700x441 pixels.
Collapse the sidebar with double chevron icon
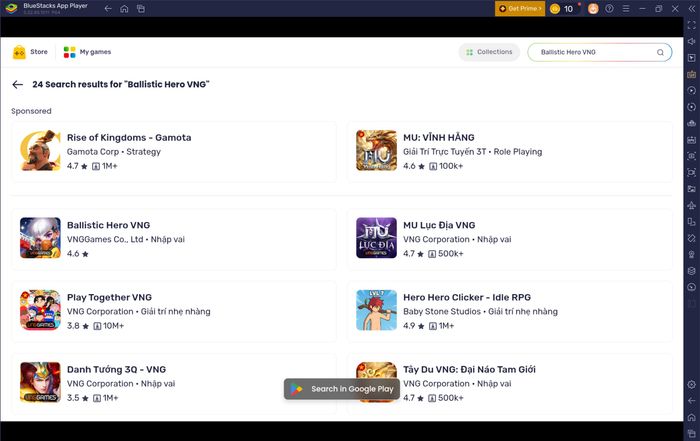point(692,8)
